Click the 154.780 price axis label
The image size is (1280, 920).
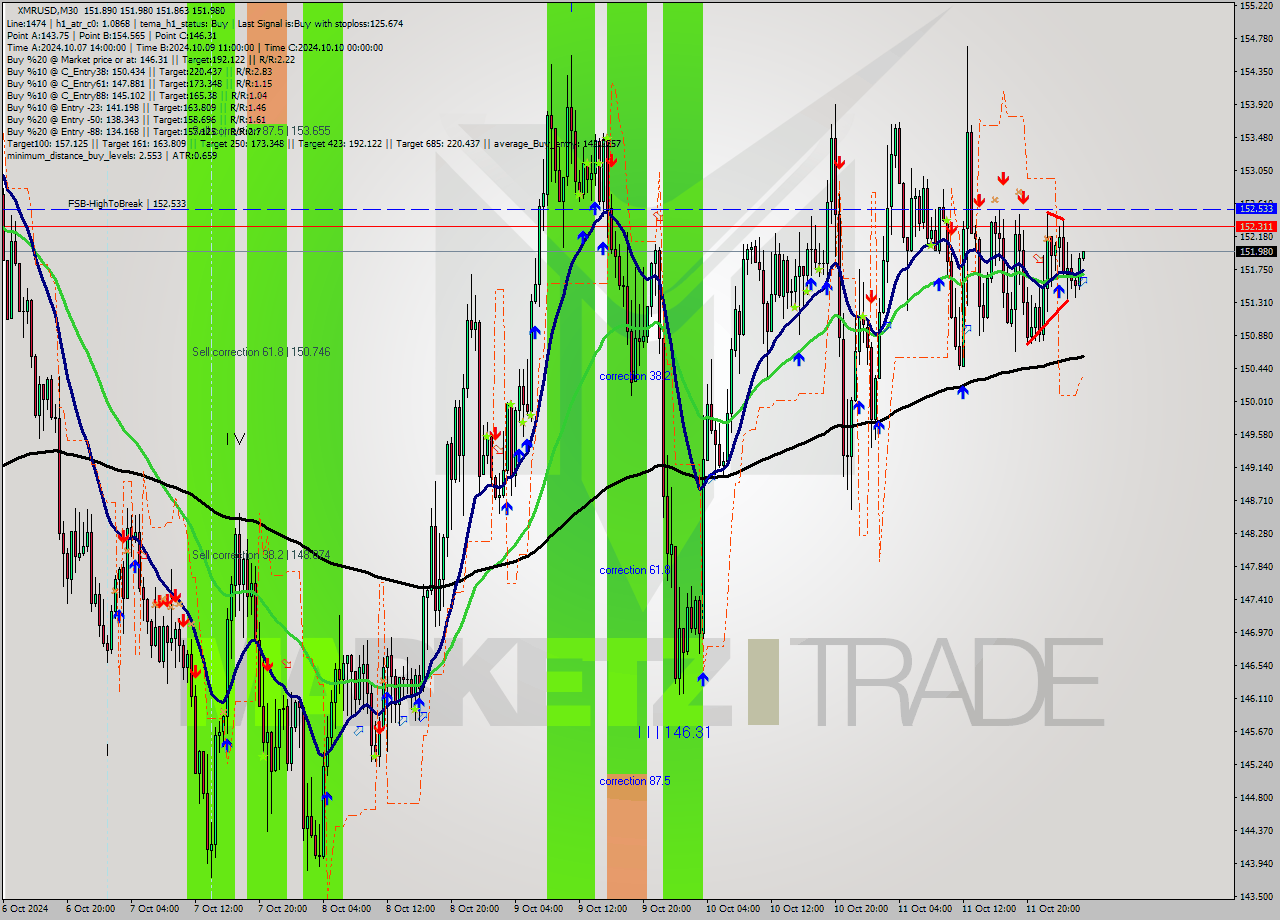point(1255,39)
